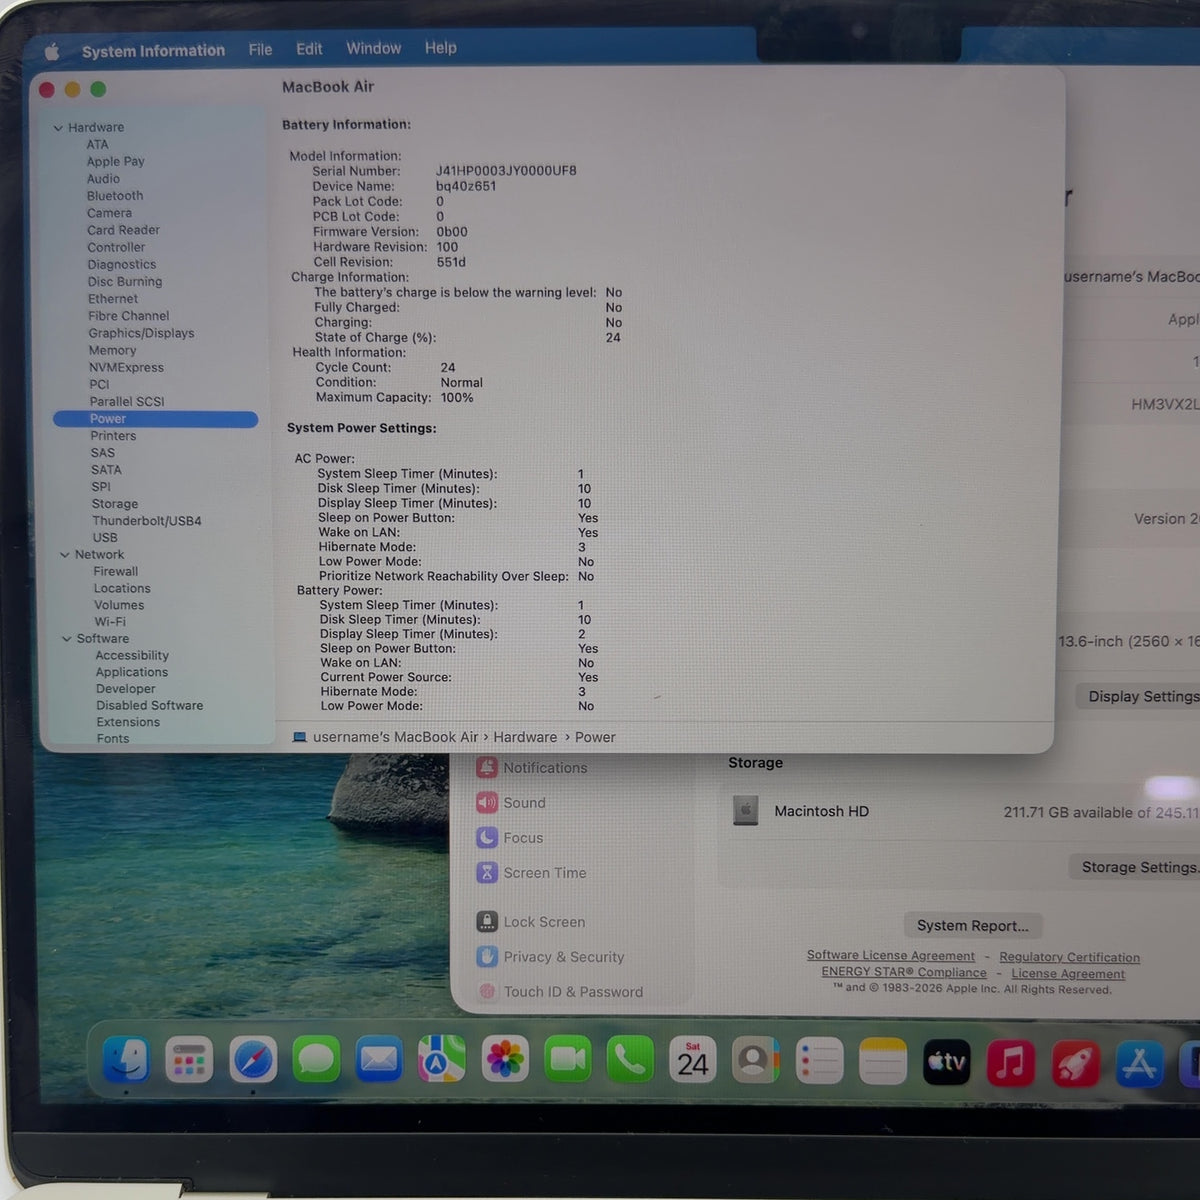
Task: Select Wi-Fi under Network
Action: pos(110,622)
